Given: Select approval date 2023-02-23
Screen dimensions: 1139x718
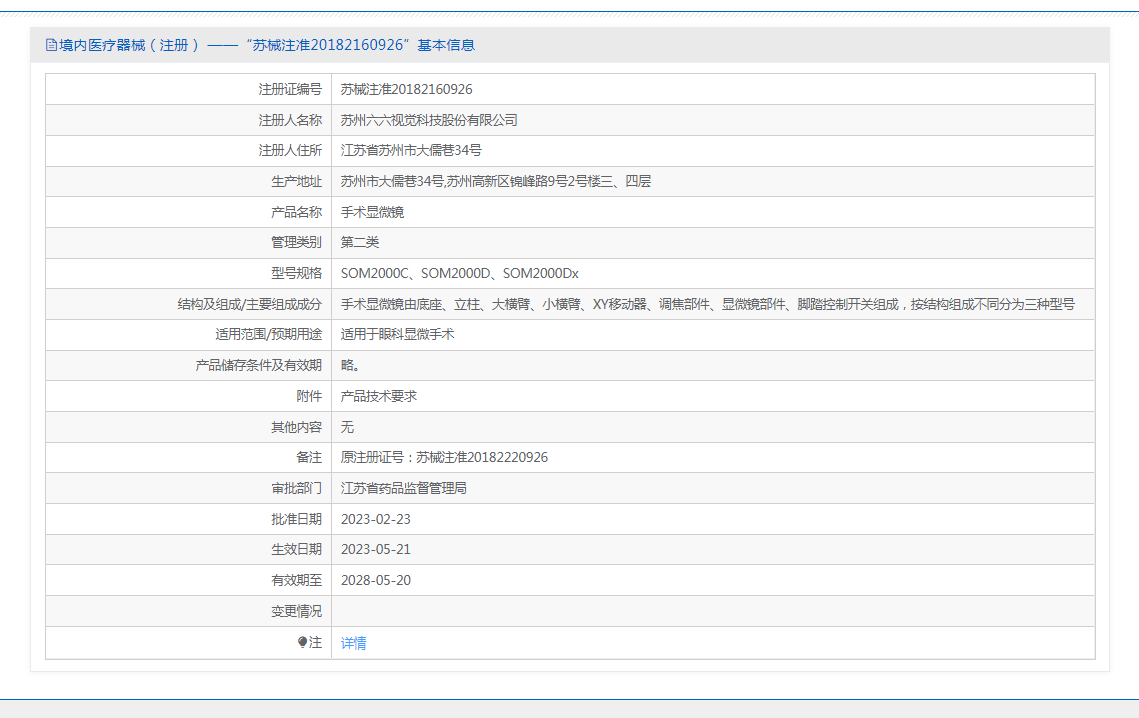Looking at the screenshot, I should [376, 519].
